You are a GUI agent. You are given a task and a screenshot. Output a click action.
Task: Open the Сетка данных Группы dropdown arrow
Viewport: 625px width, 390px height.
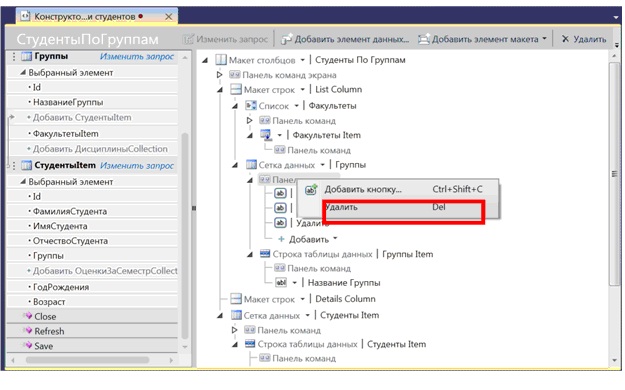[322, 165]
